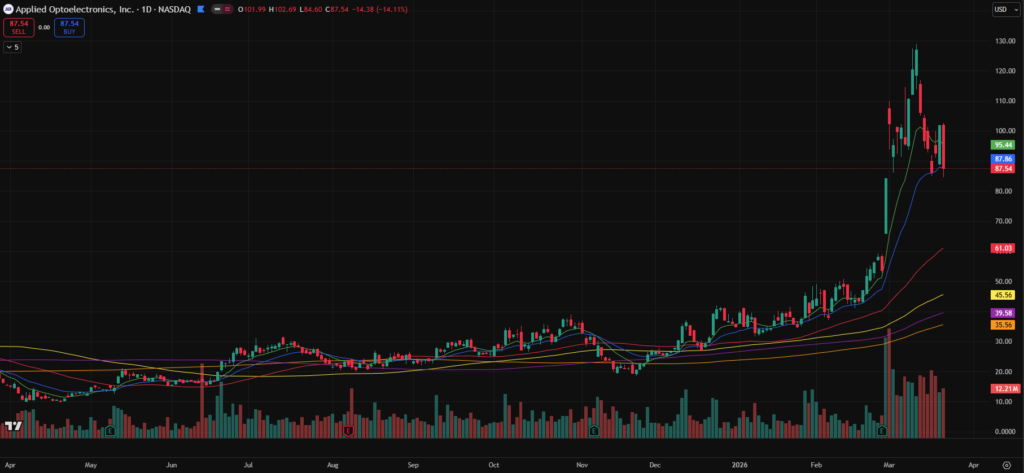The height and width of the screenshot is (473, 1024).
Task: Click the BUY 87.54 button
Action: tap(69, 27)
